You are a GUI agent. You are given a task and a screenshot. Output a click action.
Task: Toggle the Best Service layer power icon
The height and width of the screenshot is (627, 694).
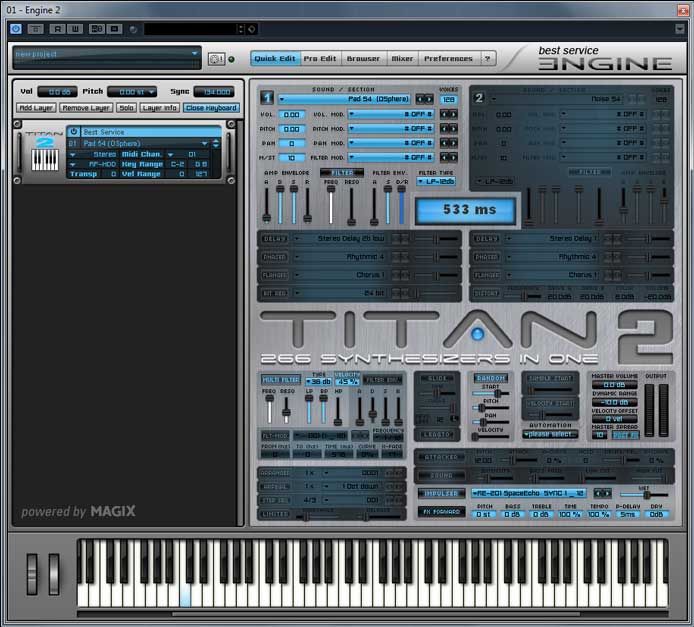tap(73, 131)
